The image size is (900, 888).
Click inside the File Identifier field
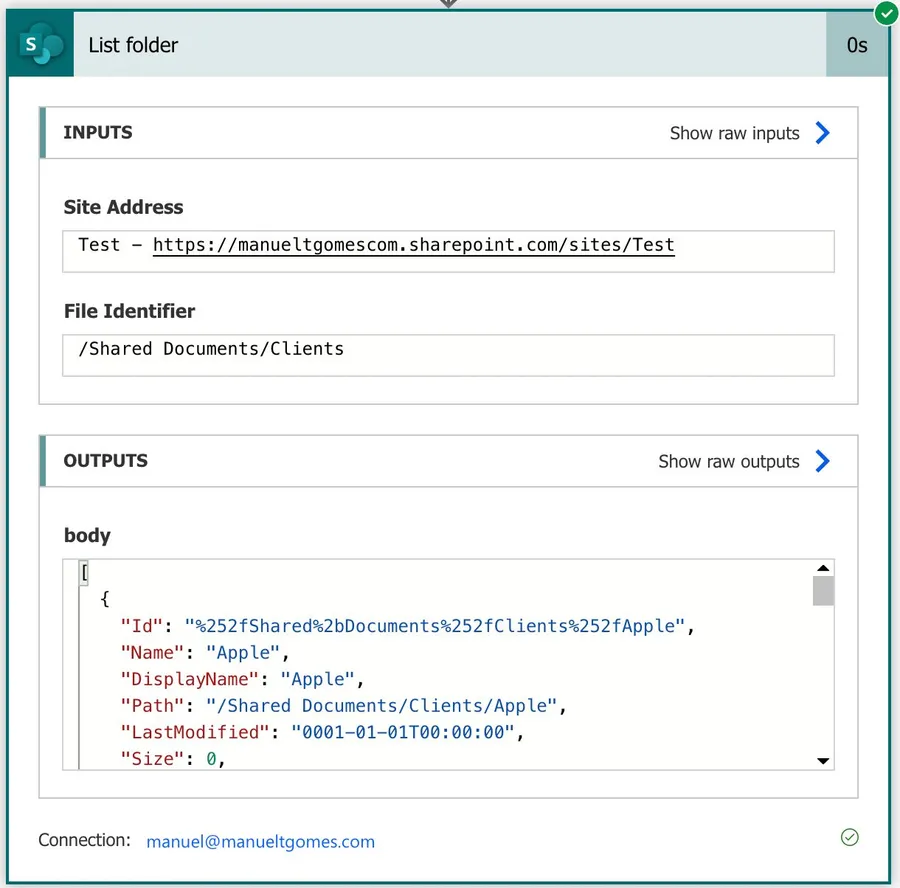448,355
